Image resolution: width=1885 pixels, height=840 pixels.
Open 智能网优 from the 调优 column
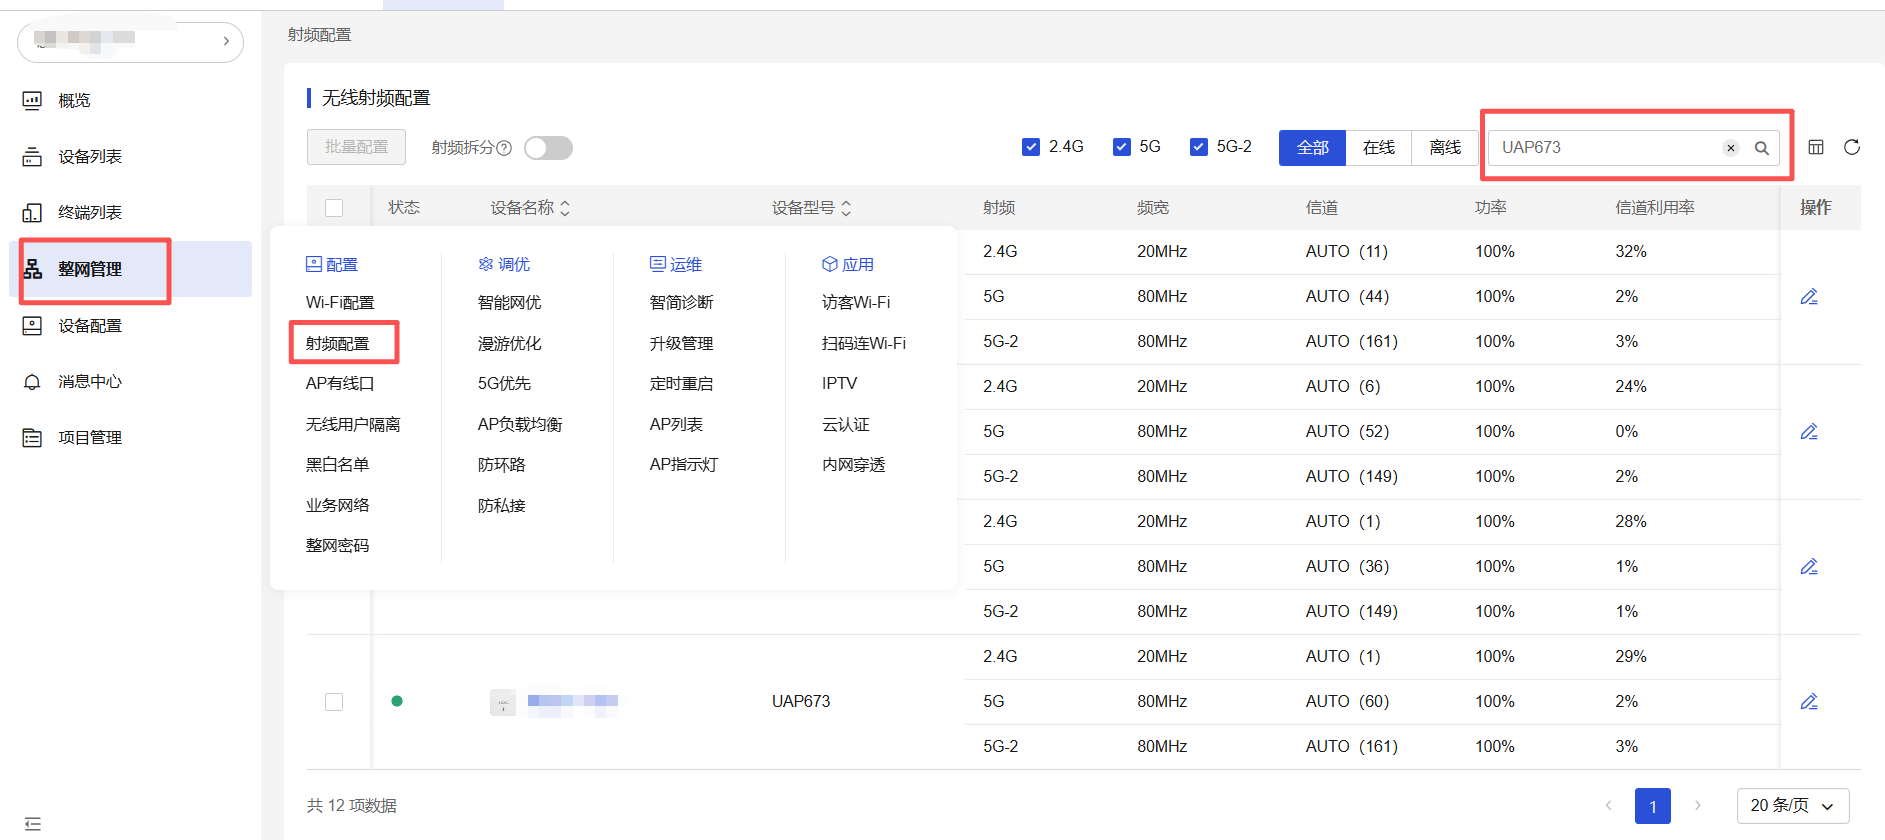point(509,302)
